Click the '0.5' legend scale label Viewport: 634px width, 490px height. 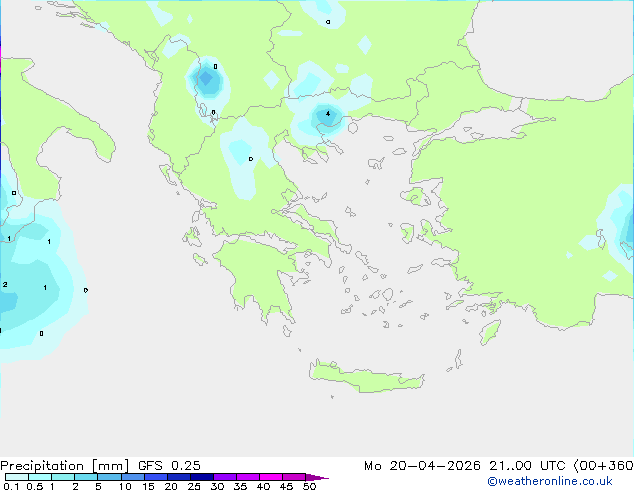34,486
